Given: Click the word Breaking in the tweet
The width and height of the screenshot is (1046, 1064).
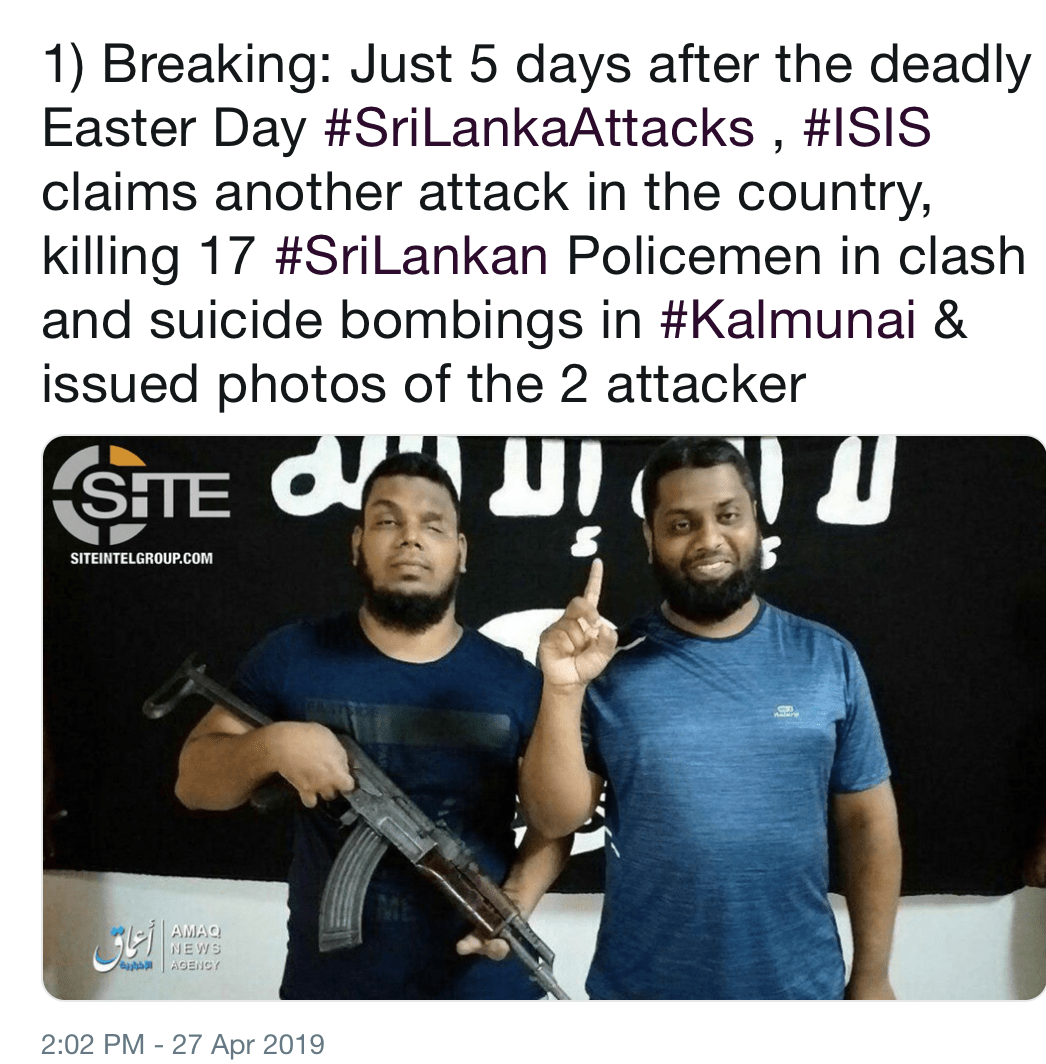Looking at the screenshot, I should (217, 65).
